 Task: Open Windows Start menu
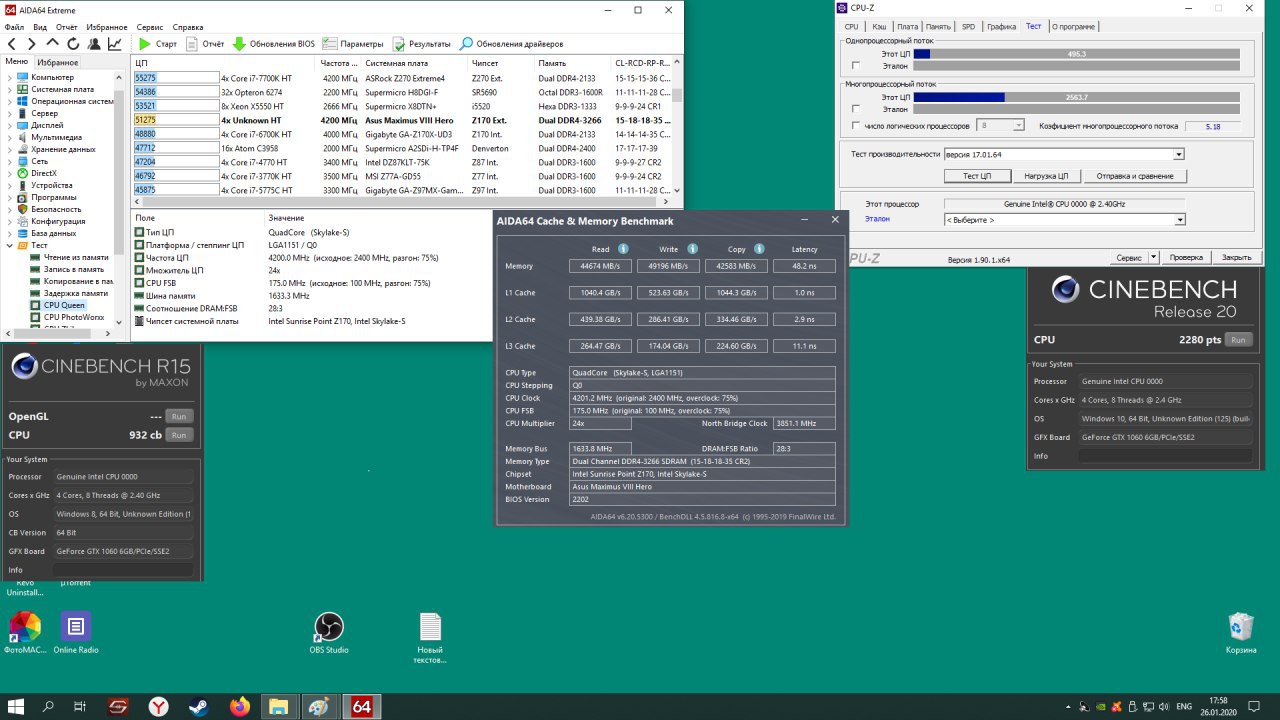pyautogui.click(x=17, y=706)
